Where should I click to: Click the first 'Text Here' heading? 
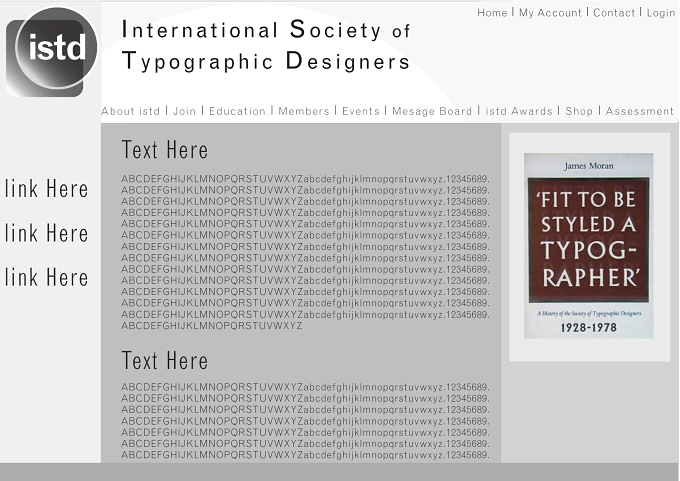click(165, 150)
